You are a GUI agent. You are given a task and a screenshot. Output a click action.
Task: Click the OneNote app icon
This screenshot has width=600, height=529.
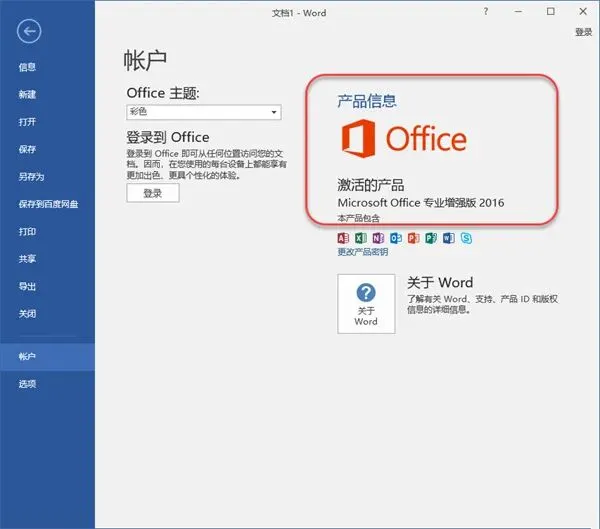click(378, 238)
